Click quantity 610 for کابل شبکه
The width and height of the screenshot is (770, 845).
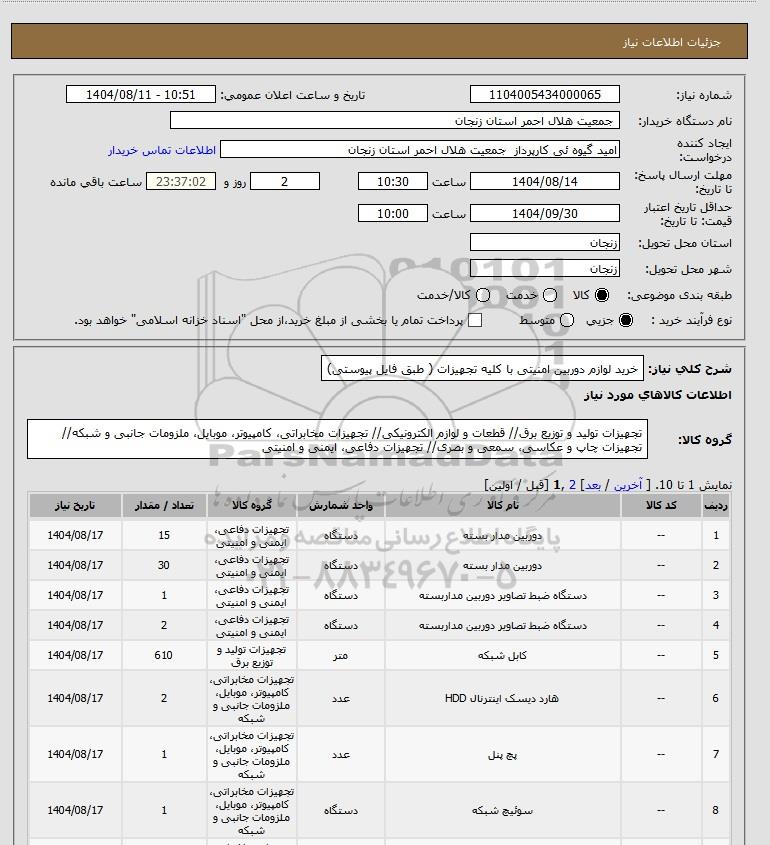point(163,655)
